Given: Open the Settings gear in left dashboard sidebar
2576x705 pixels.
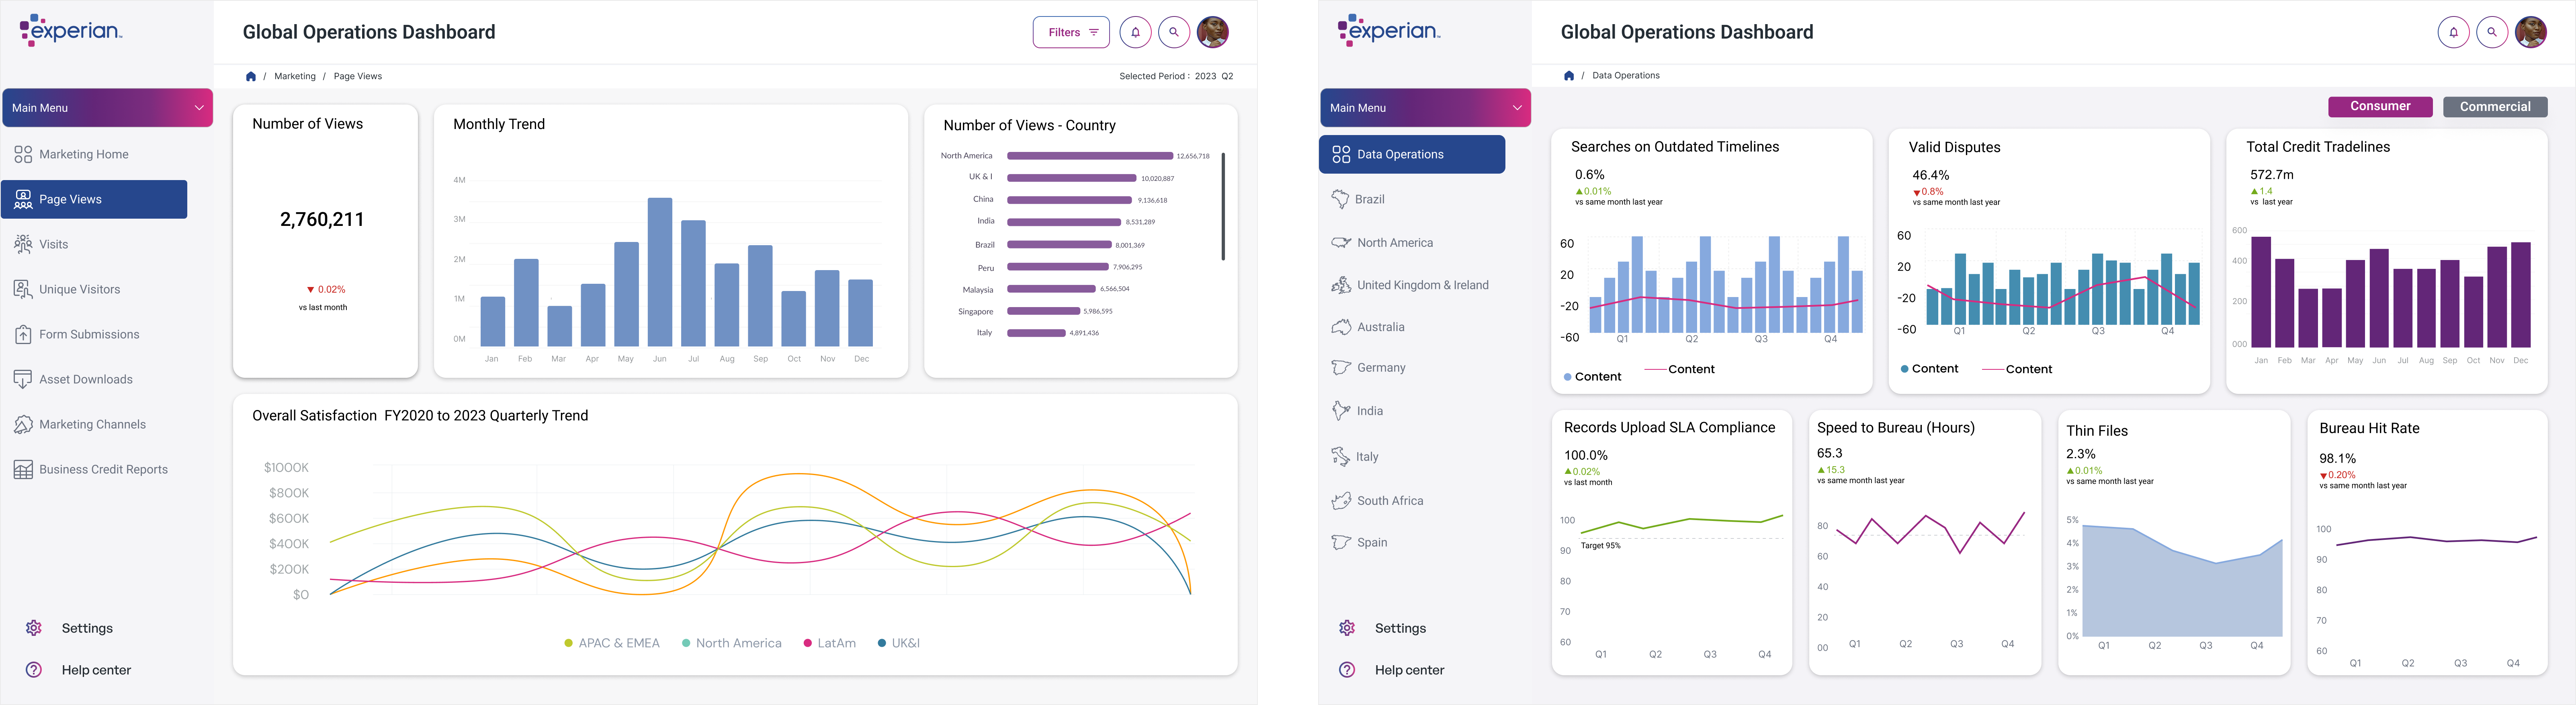Looking at the screenshot, I should [34, 628].
